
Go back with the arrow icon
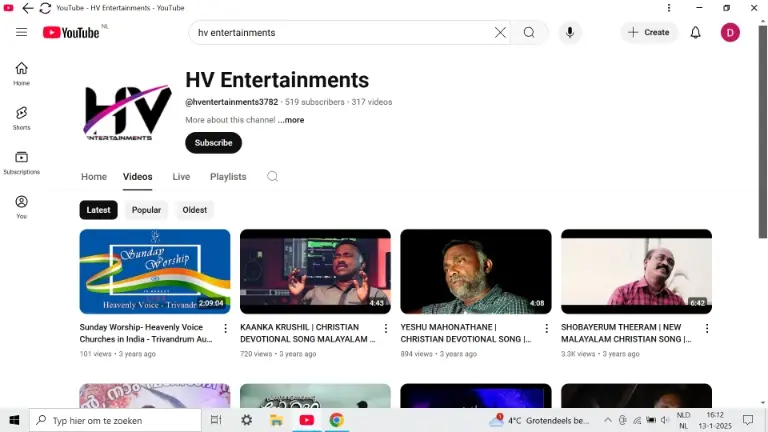tap(27, 8)
